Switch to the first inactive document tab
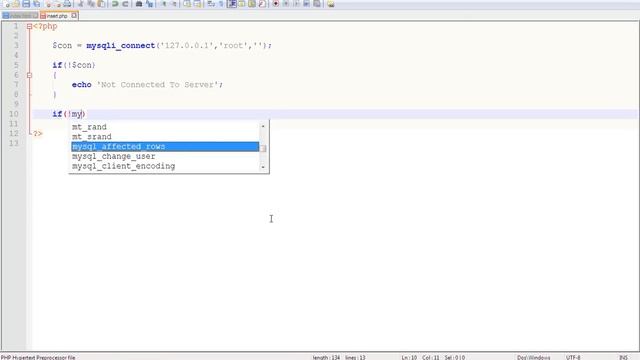 click(20, 16)
